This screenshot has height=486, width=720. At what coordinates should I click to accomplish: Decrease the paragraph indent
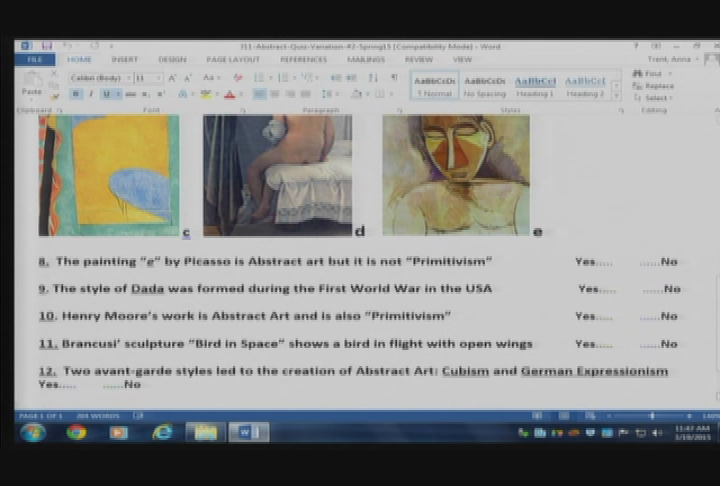(336, 78)
